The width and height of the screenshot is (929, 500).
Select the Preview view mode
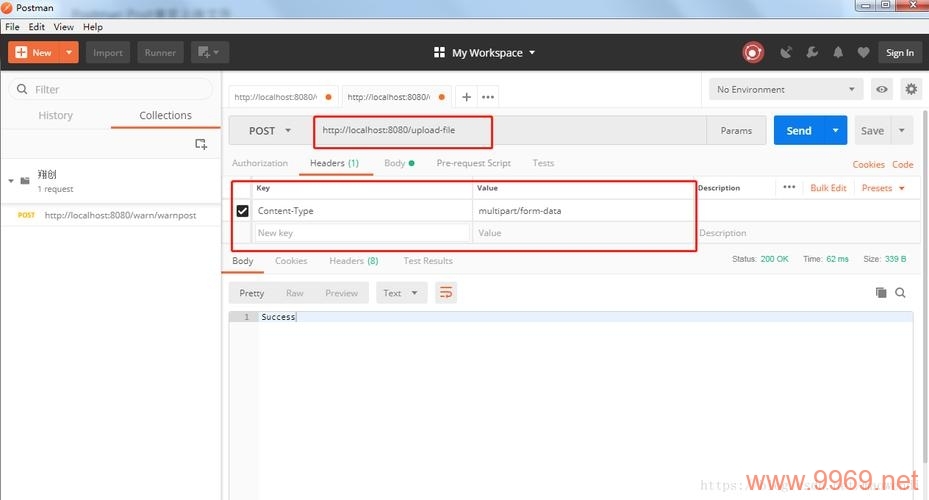[x=341, y=293]
